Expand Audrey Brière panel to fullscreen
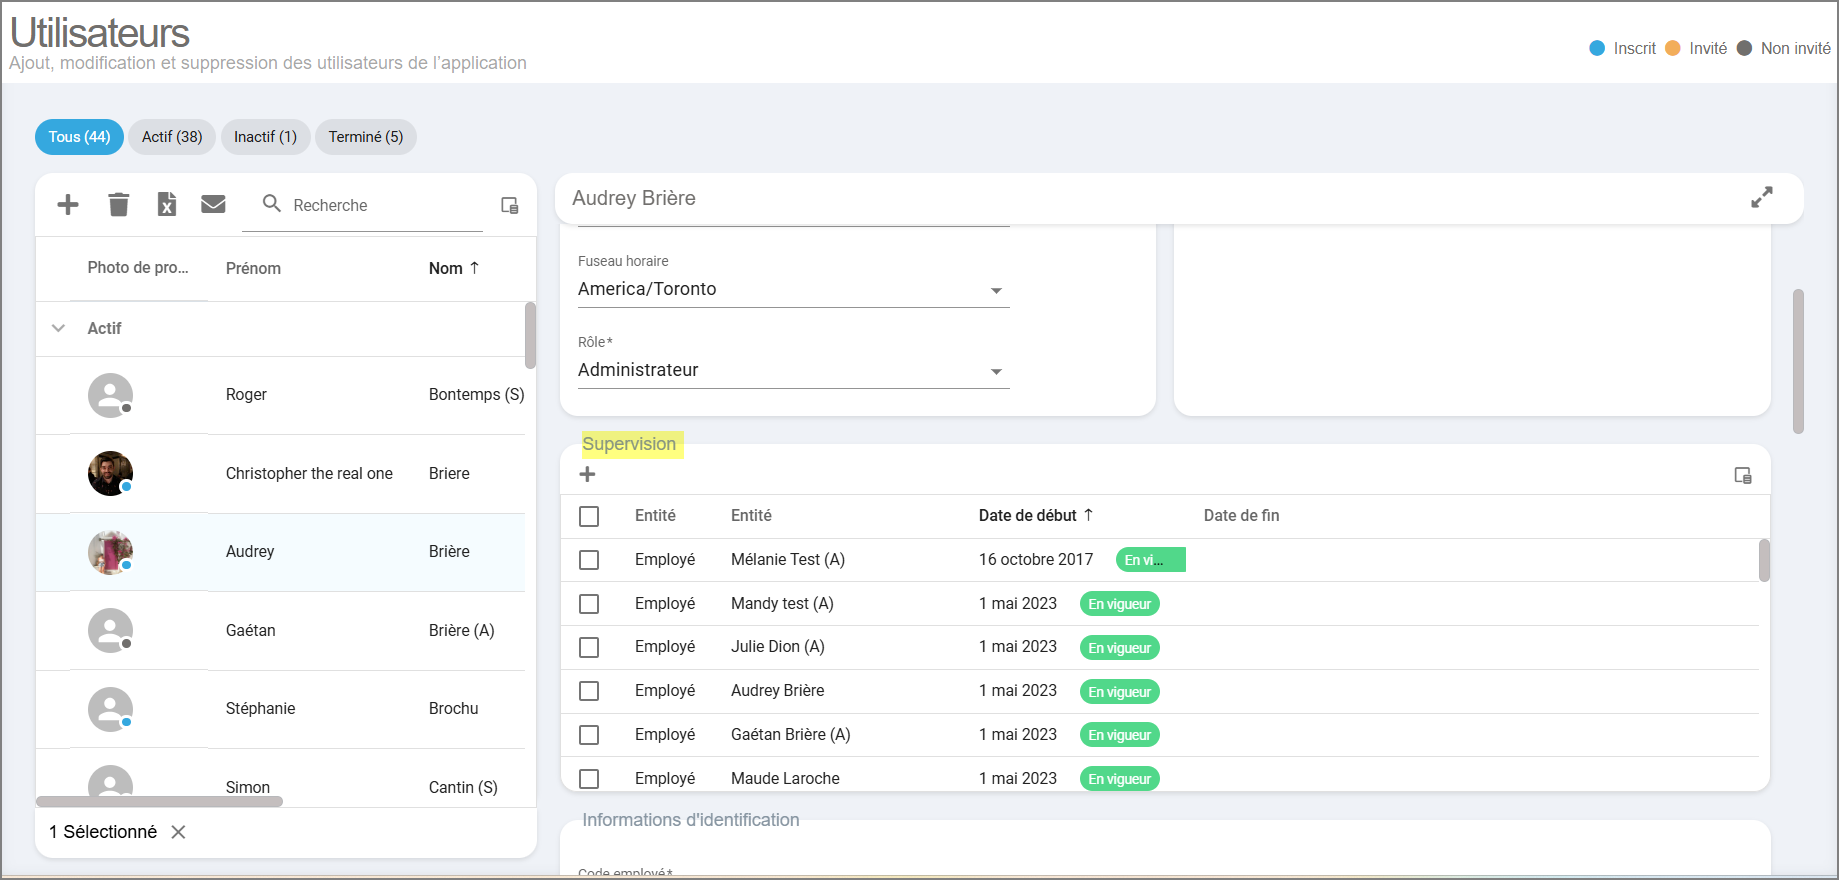The width and height of the screenshot is (1839, 880). point(1762,198)
